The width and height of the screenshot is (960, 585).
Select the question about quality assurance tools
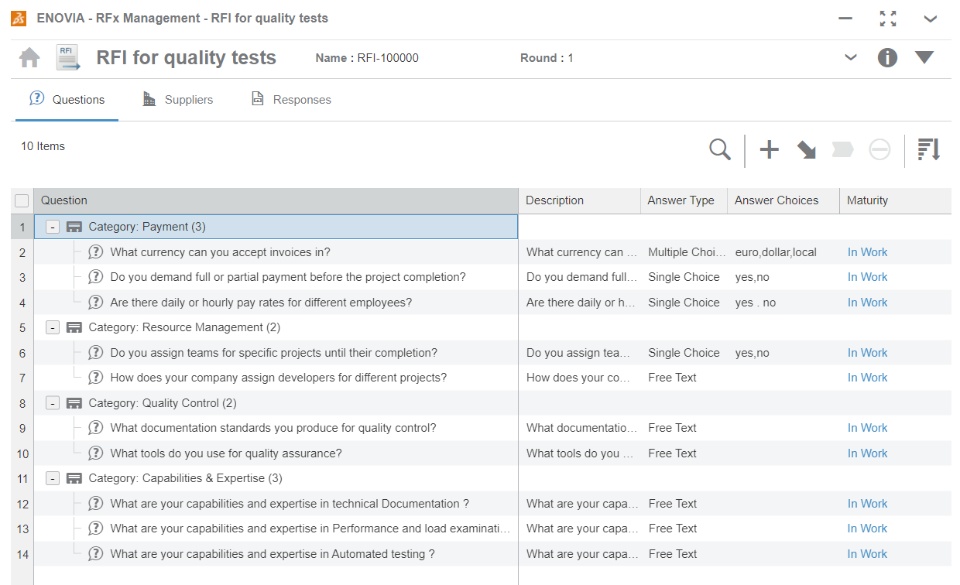point(226,453)
